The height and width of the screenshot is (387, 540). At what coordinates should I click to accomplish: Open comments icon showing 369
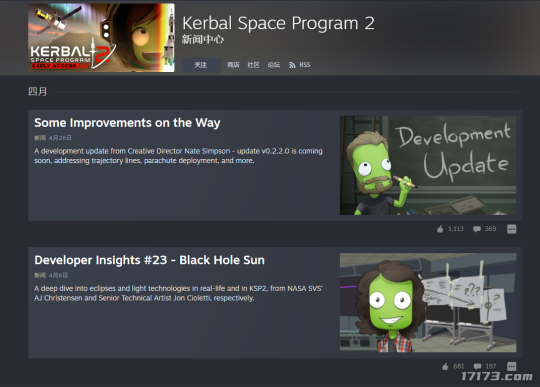(477, 229)
